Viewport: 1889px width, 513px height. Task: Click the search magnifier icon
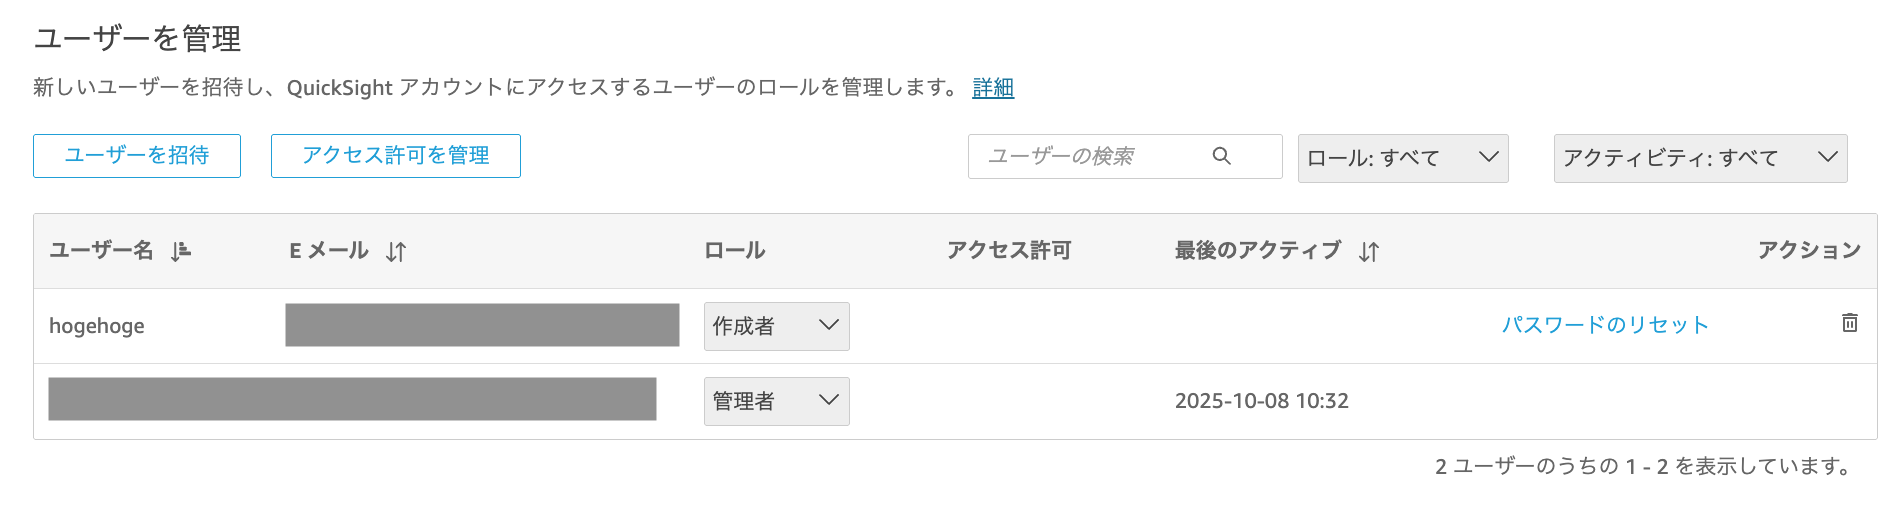click(1221, 156)
